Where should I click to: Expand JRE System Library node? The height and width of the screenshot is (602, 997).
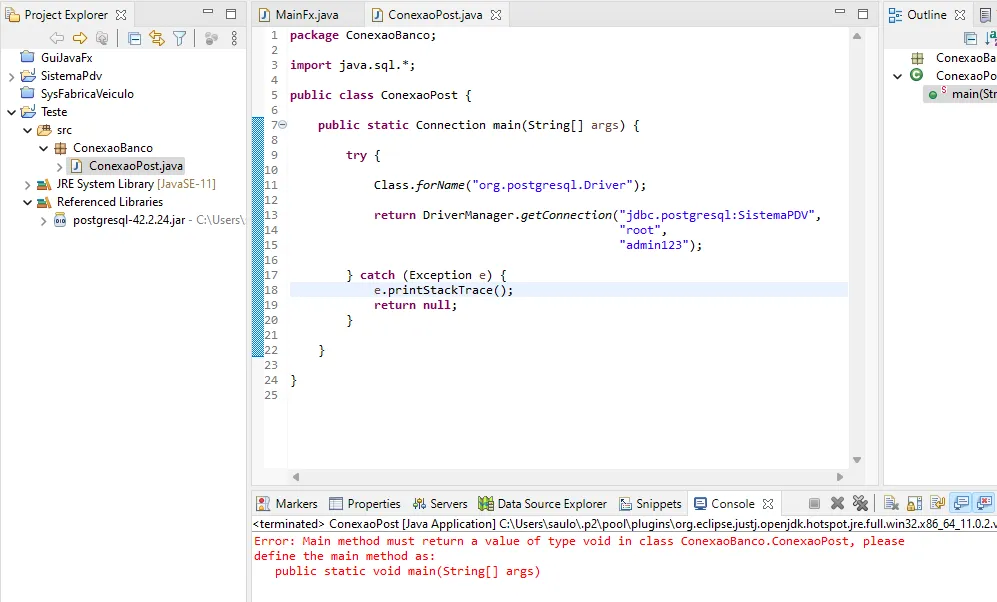(27, 184)
